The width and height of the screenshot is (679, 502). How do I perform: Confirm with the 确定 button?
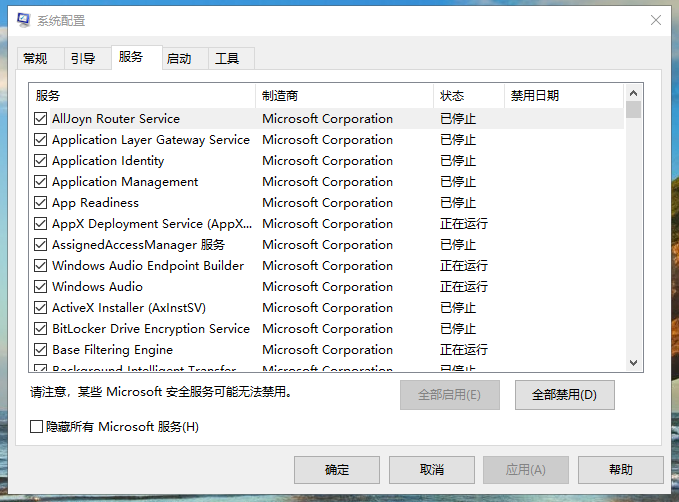337,470
